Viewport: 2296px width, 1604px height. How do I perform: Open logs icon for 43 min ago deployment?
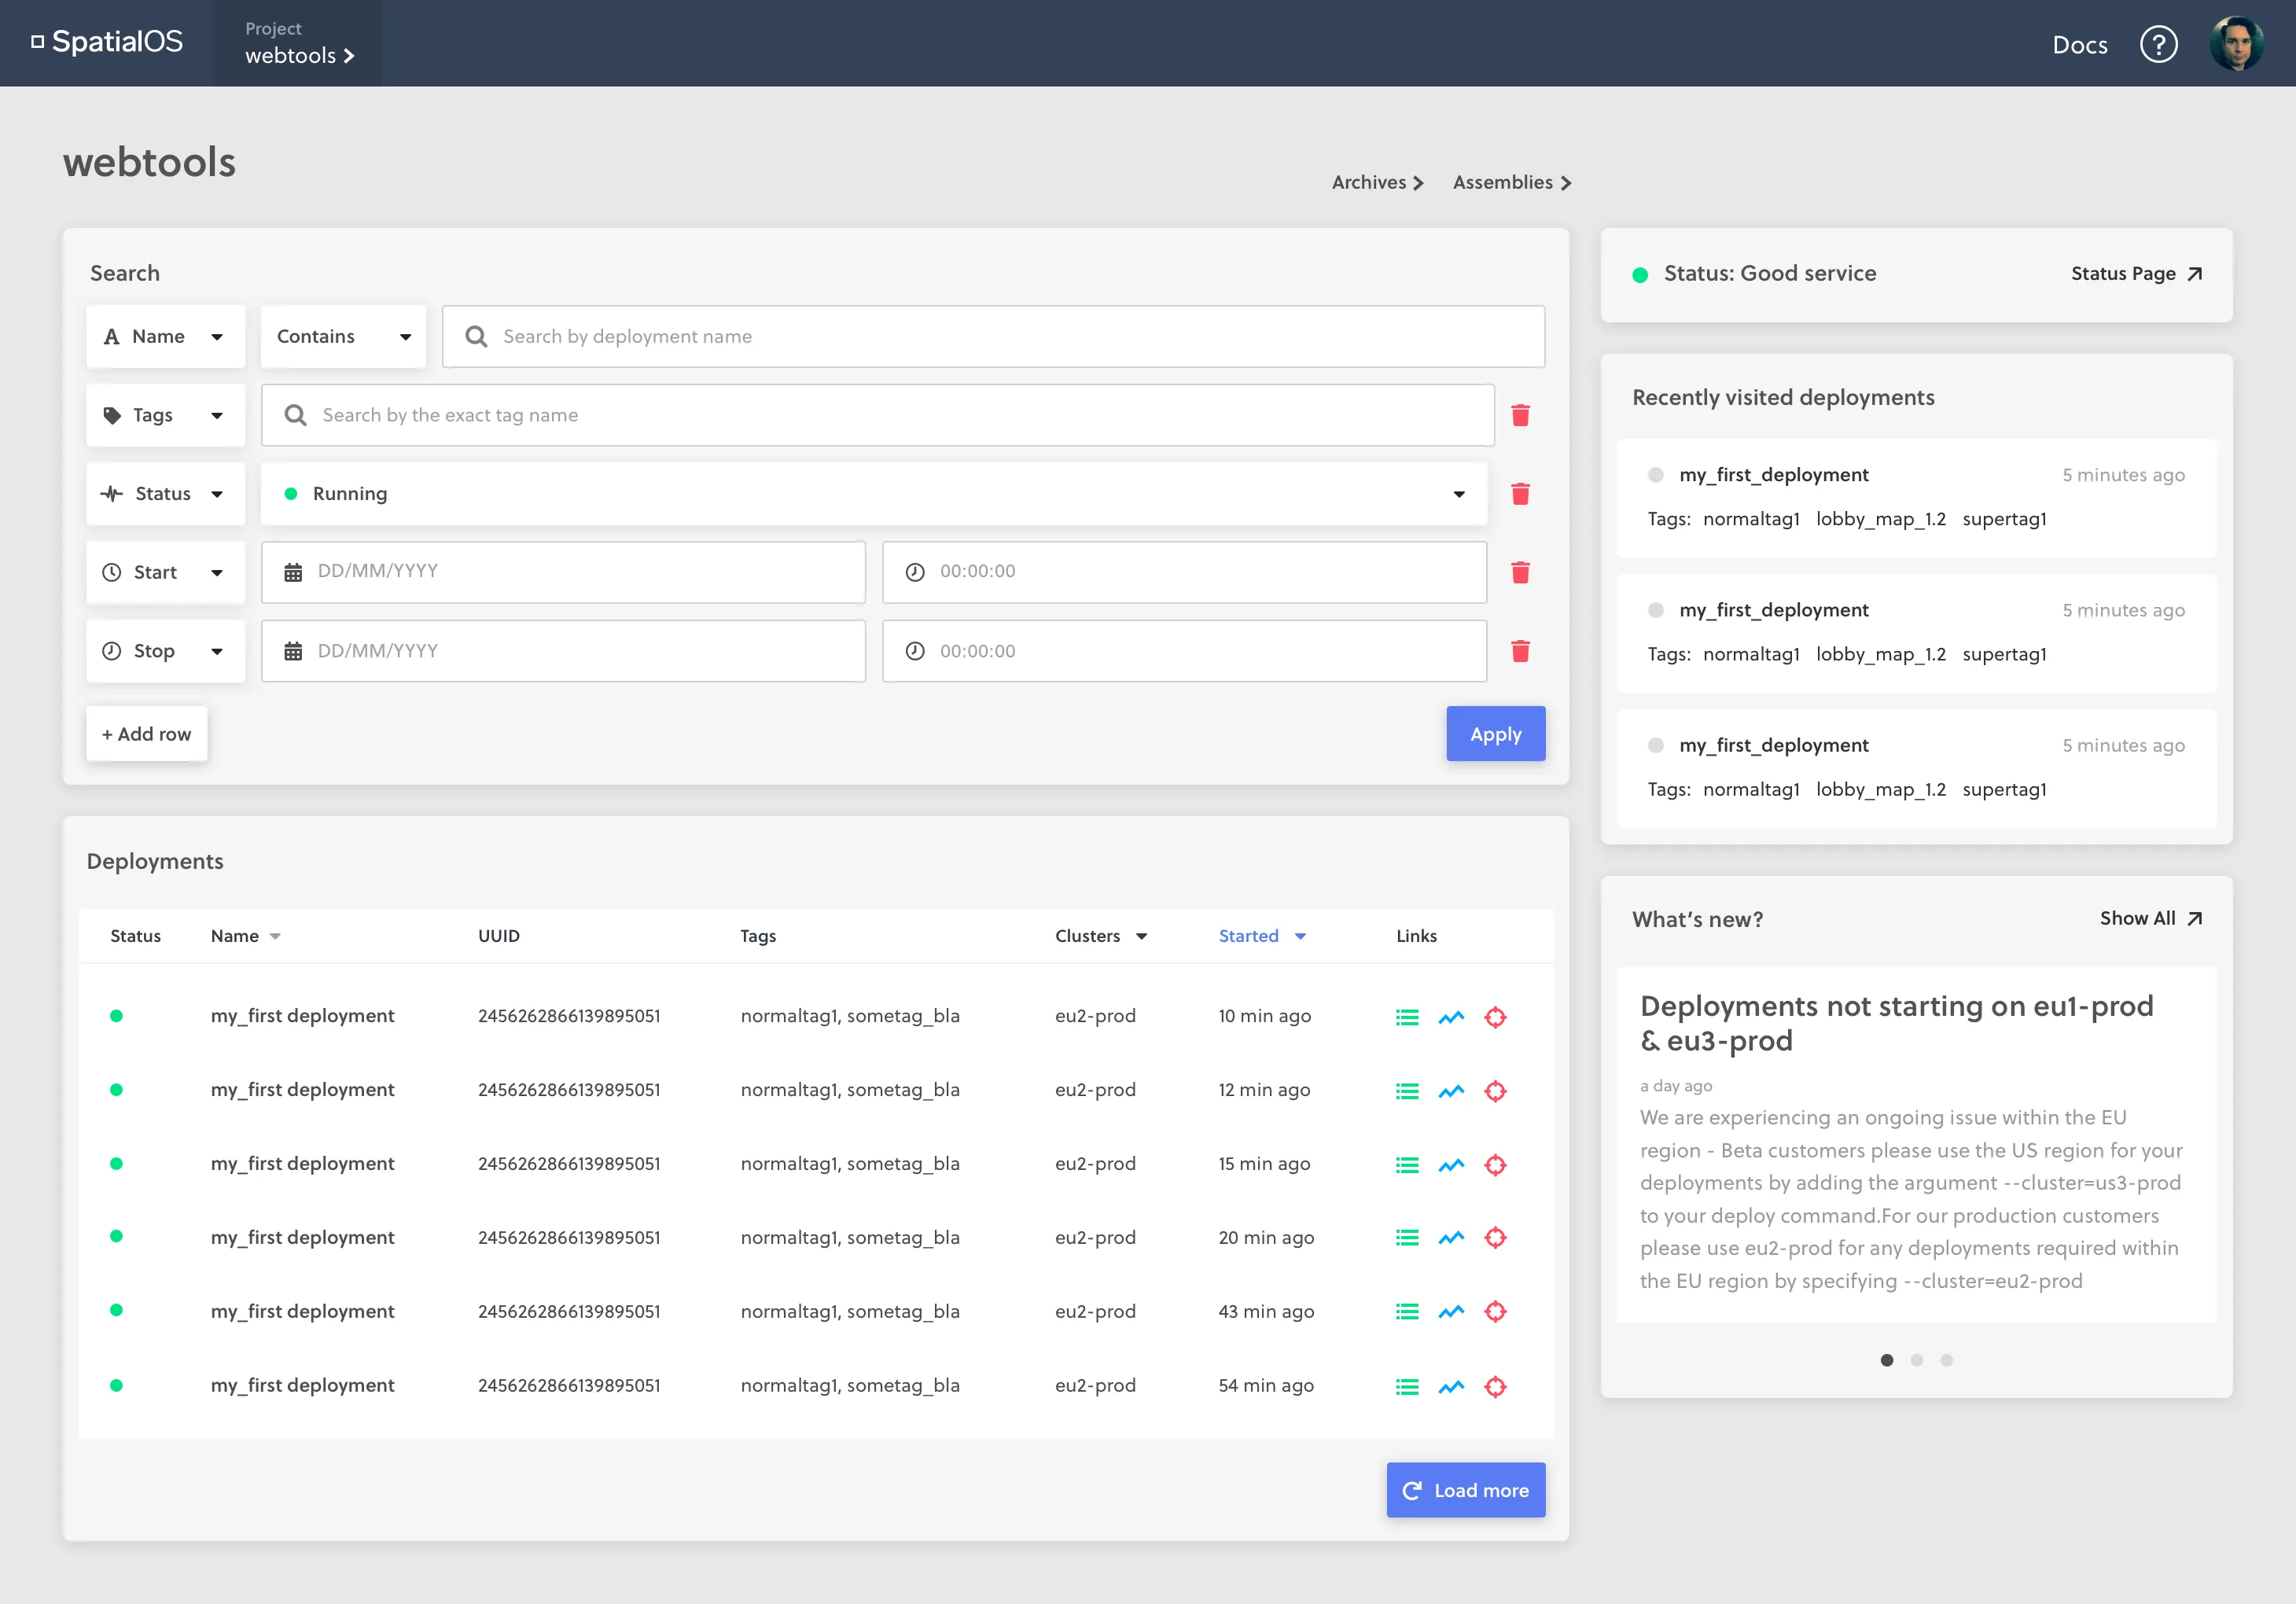coord(1407,1311)
